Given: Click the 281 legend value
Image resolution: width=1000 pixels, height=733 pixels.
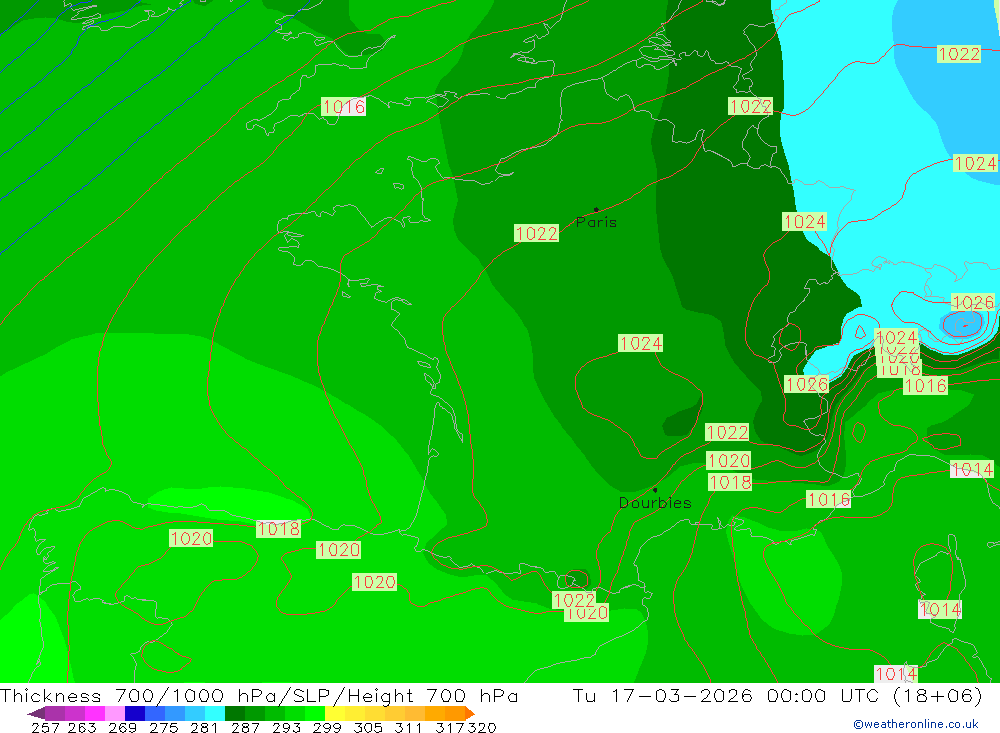Looking at the screenshot, I should [x=204, y=728].
